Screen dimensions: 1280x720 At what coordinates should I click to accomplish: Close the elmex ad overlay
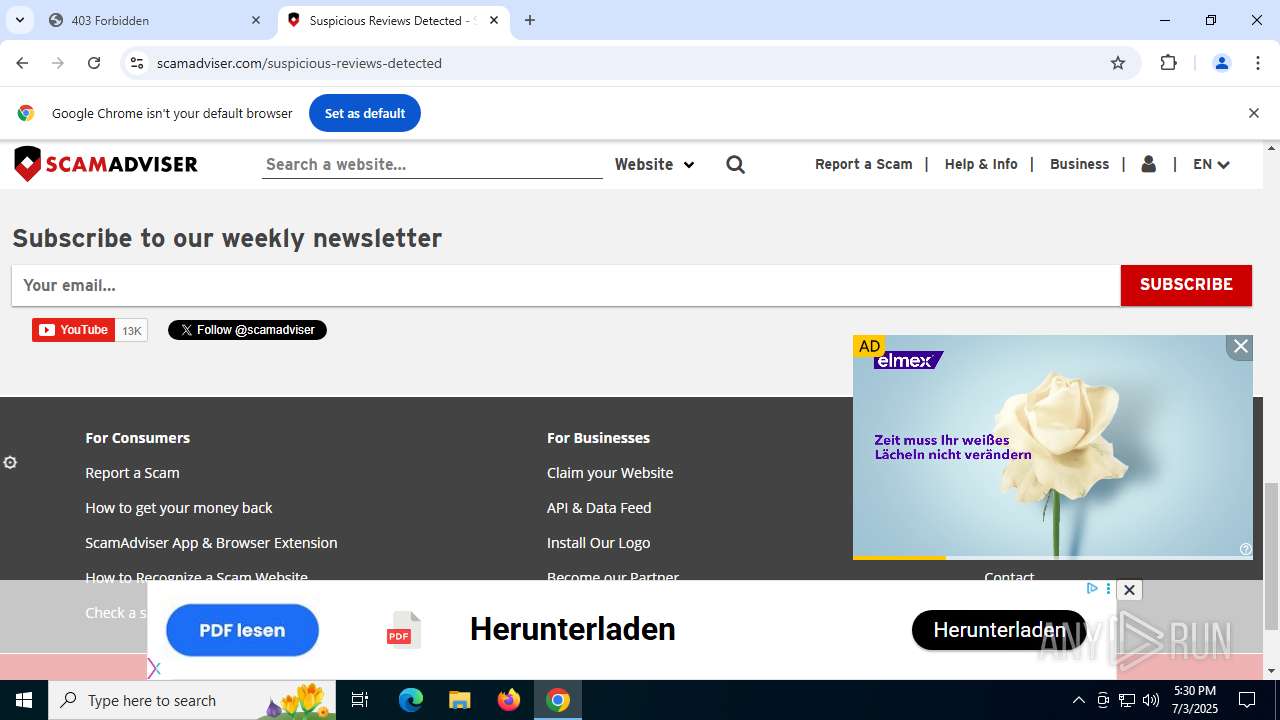1240,347
